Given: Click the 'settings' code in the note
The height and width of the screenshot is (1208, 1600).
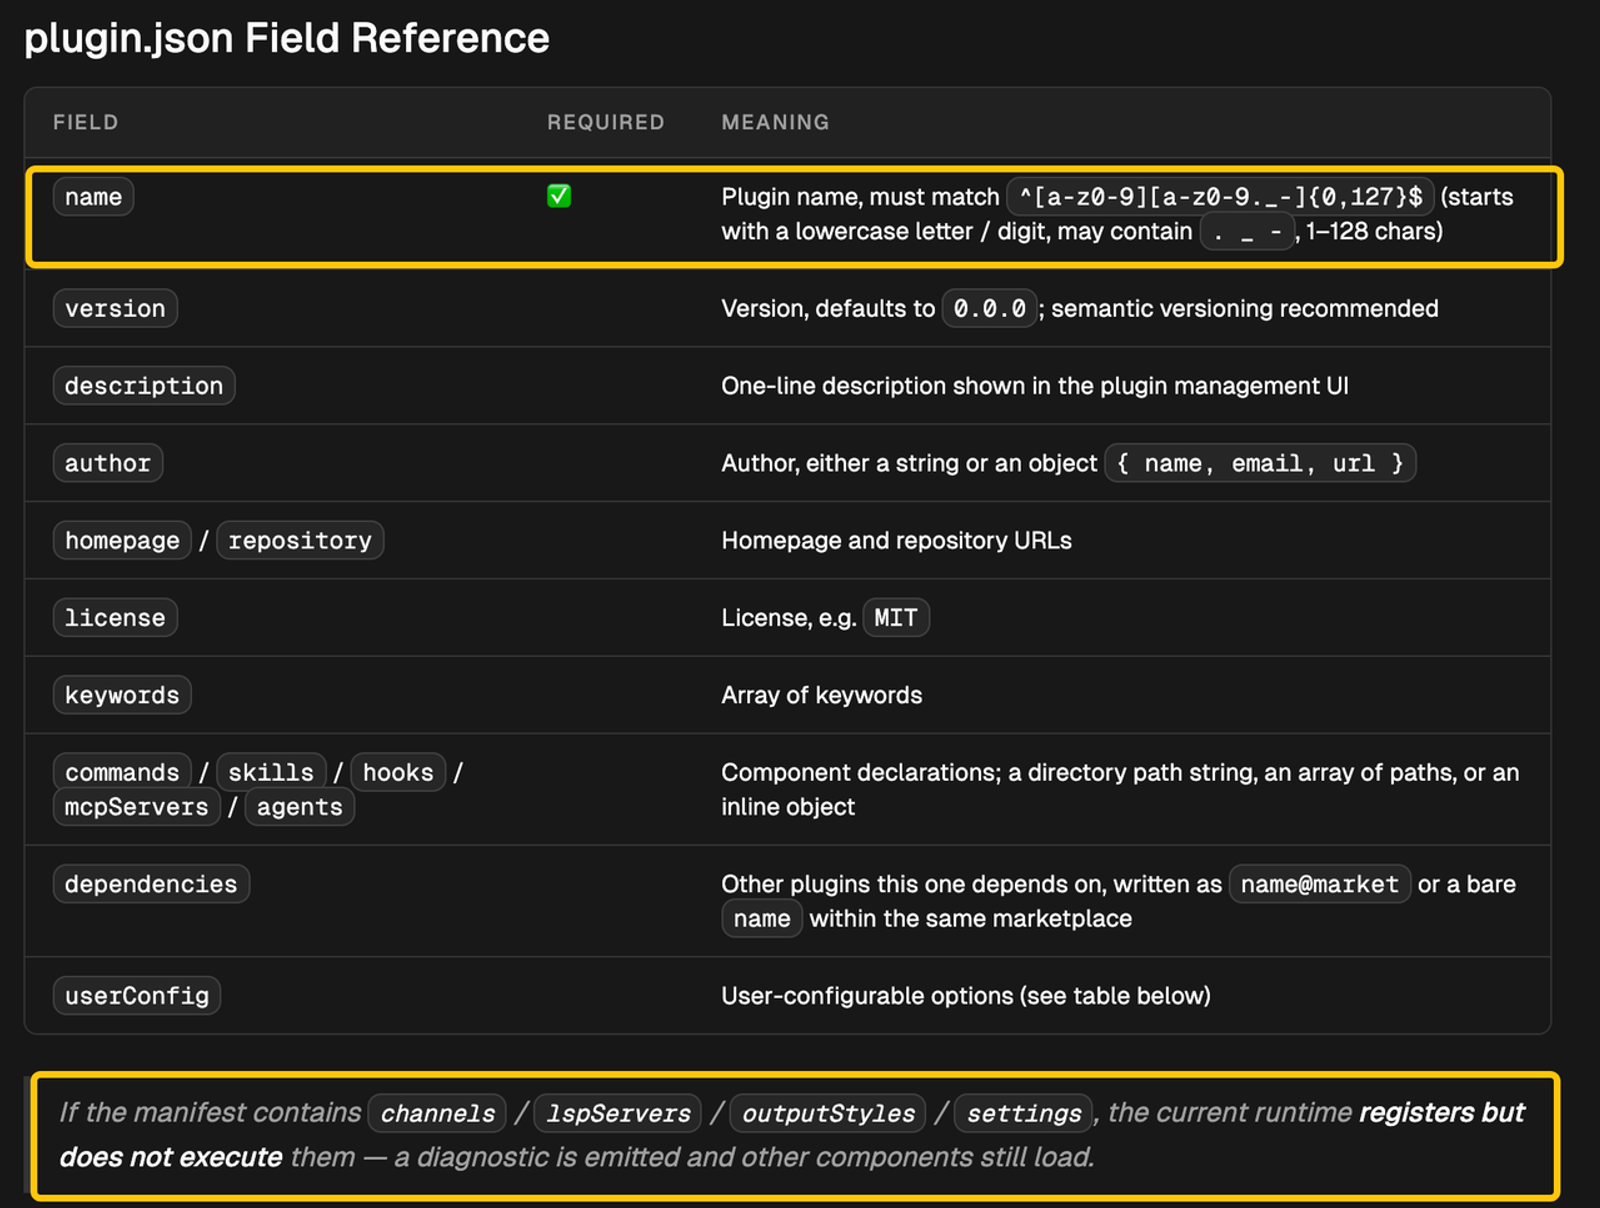Looking at the screenshot, I should [x=1024, y=1113].
